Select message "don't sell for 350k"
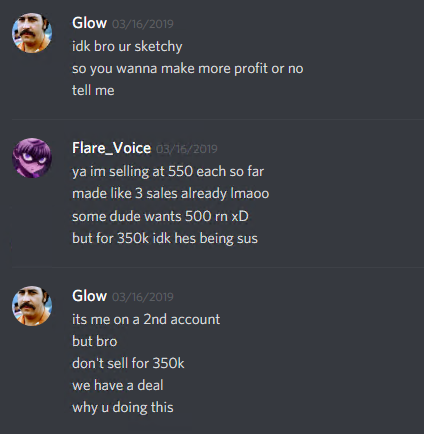 [x=128, y=363]
